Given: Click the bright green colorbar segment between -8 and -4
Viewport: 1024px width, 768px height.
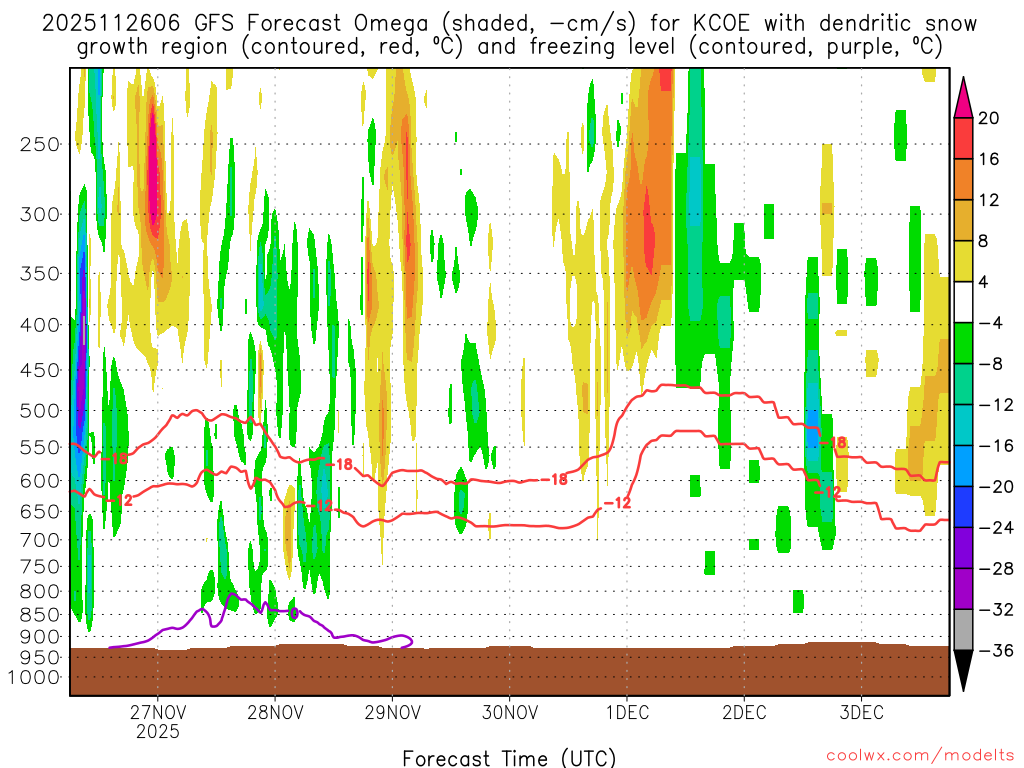Looking at the screenshot, I should click(963, 344).
